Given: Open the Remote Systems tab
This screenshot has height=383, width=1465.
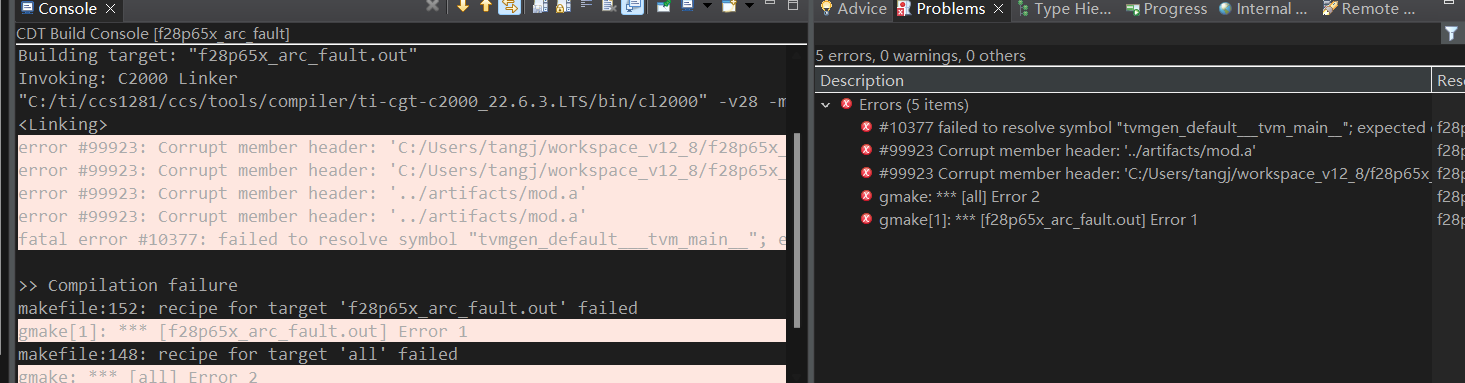Looking at the screenshot, I should [x=1369, y=9].
